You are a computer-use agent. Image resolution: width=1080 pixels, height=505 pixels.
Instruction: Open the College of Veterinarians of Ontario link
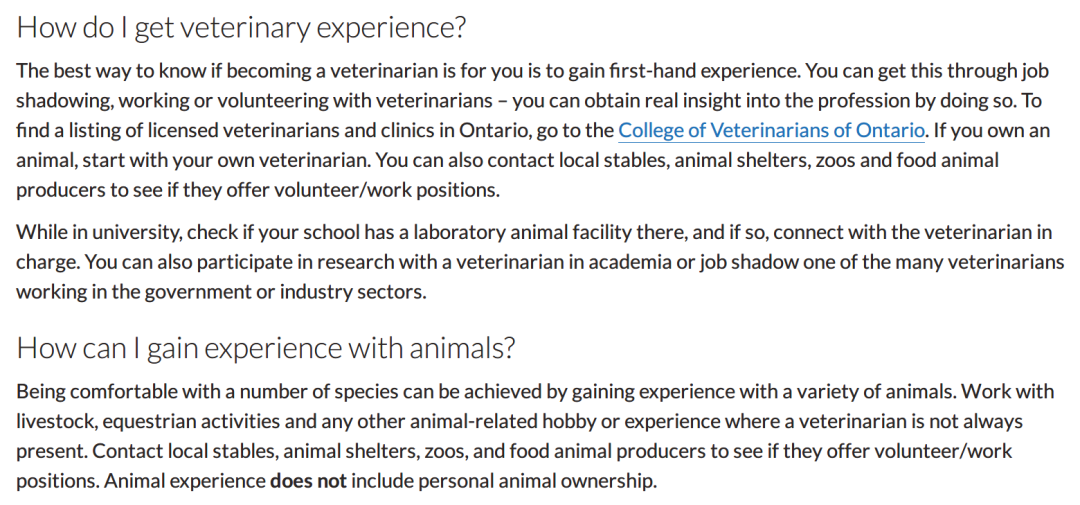pyautogui.click(x=771, y=130)
